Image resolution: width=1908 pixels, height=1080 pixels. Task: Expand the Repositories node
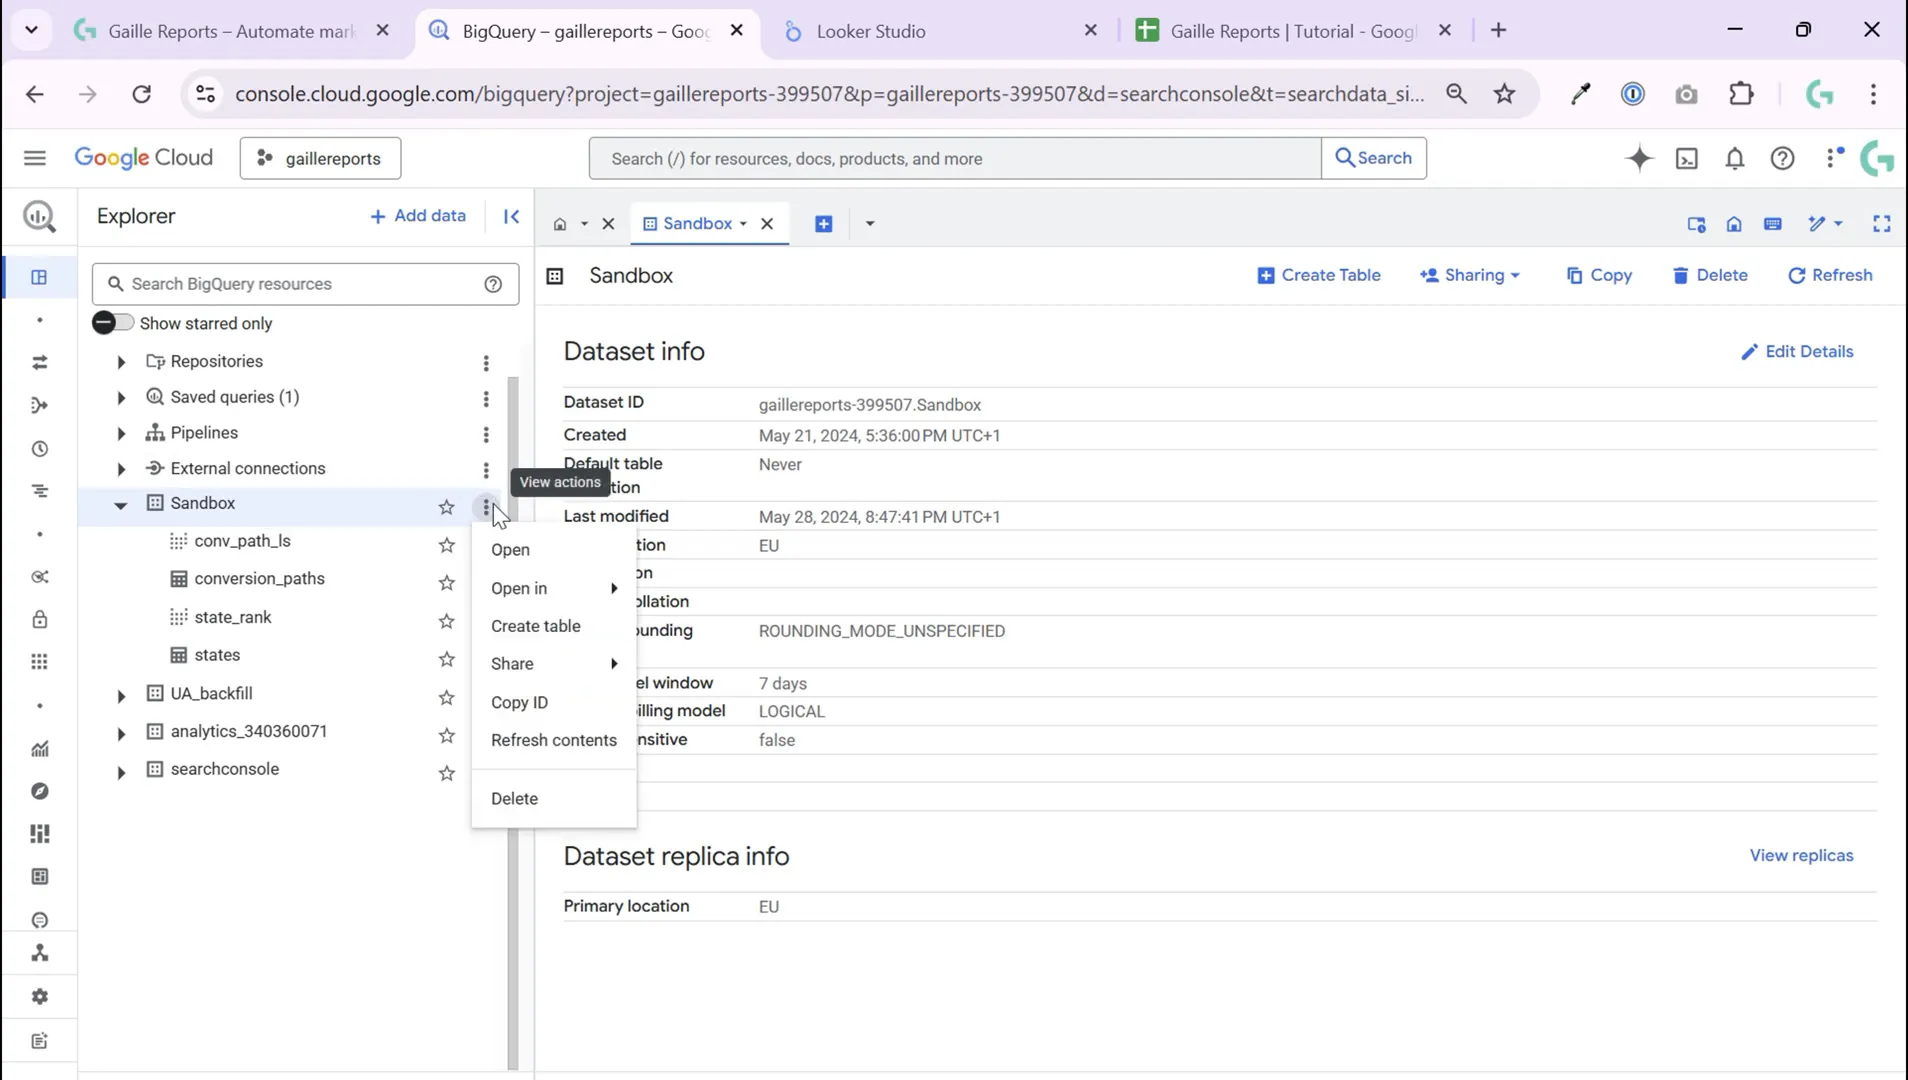121,362
